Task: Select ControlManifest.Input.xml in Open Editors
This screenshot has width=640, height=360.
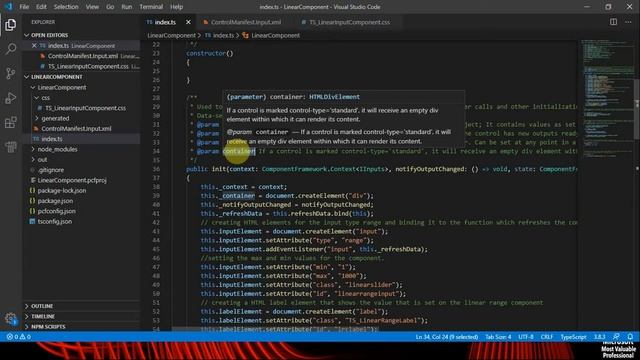Action: [83, 56]
